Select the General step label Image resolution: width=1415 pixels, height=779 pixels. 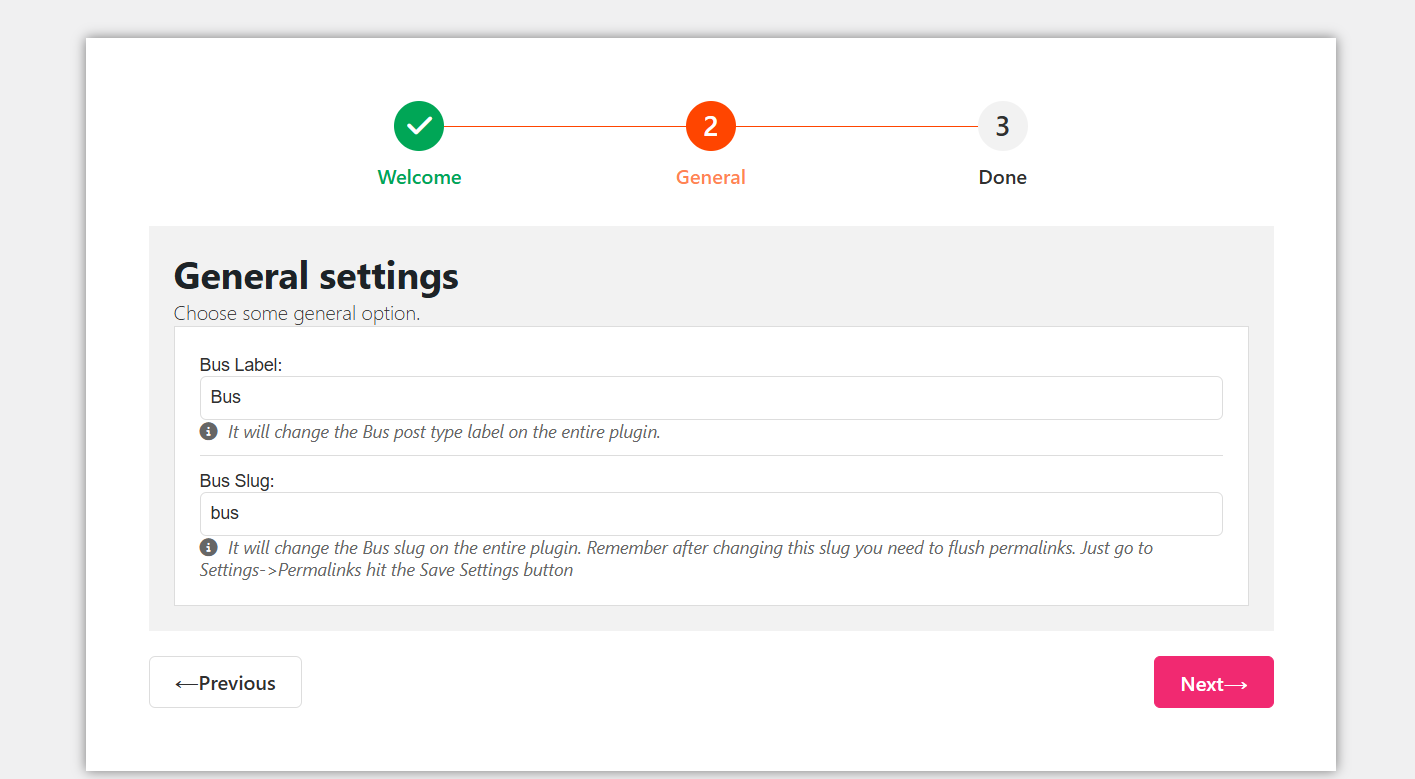coord(710,177)
